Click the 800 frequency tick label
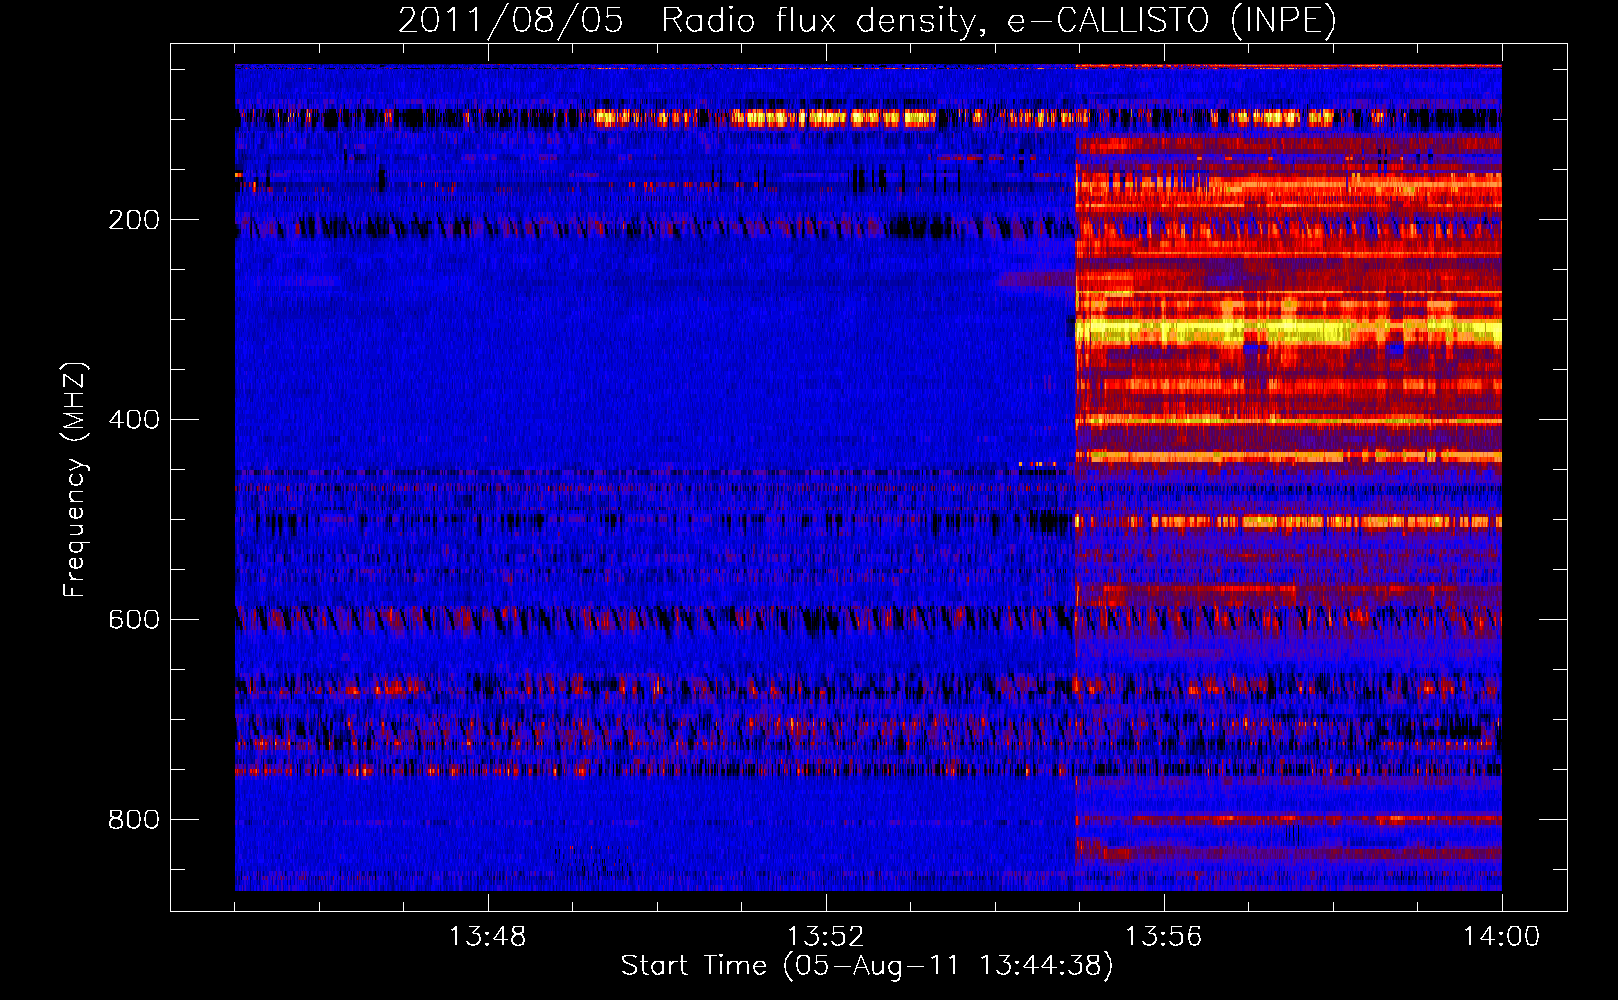Viewport: 1618px width, 1000px height. coord(134,820)
